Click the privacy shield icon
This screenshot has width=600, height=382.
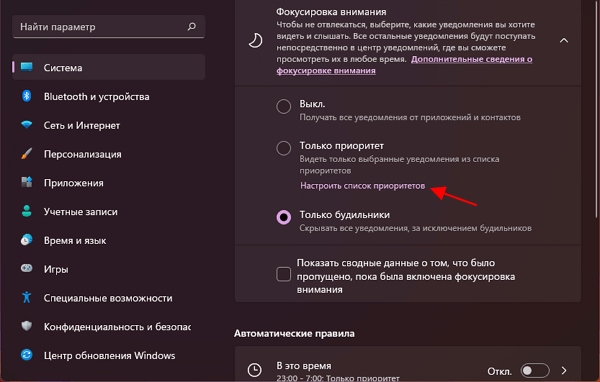click(26, 326)
